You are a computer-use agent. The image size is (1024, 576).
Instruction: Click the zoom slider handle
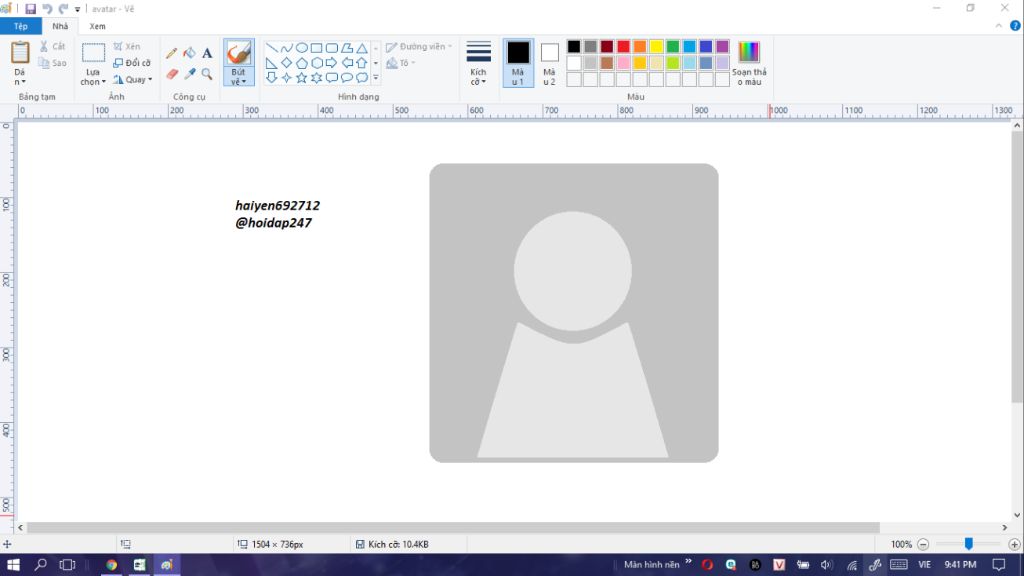[968, 544]
